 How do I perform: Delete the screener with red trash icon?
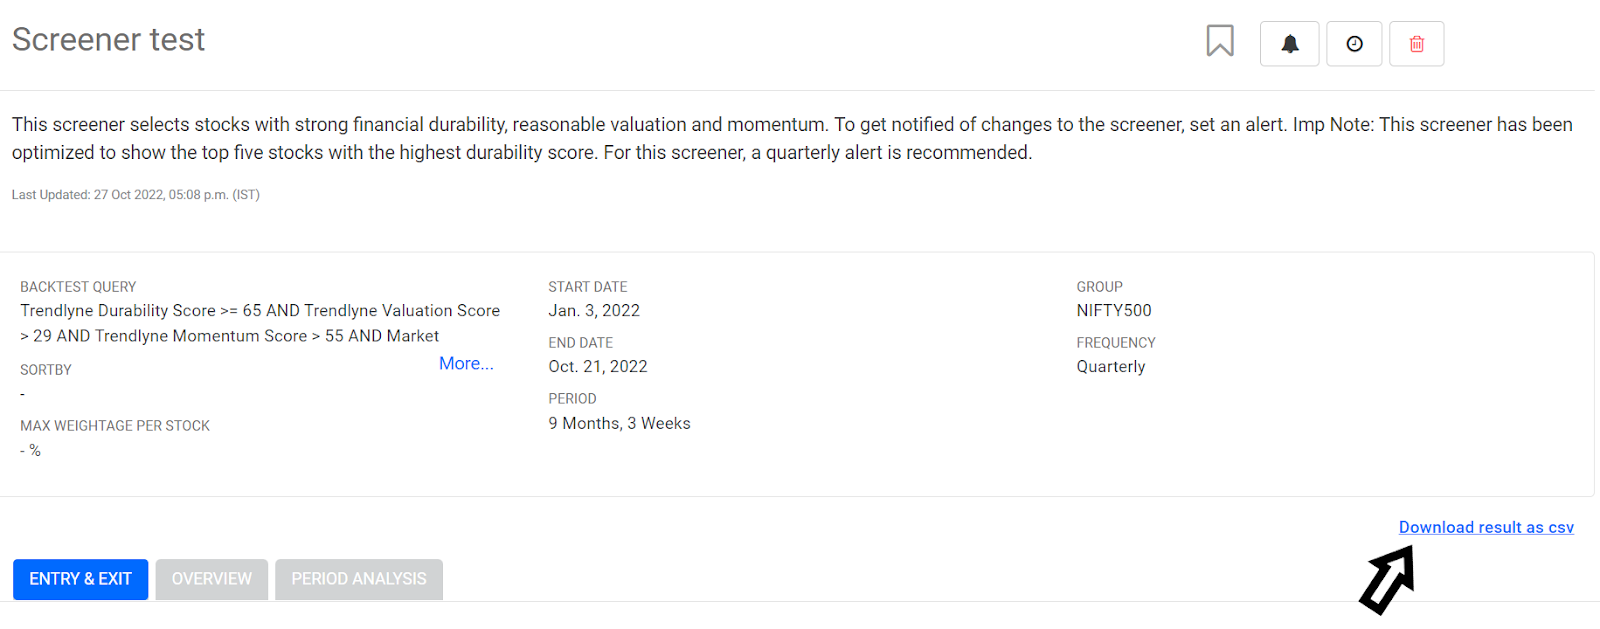[x=1416, y=44]
